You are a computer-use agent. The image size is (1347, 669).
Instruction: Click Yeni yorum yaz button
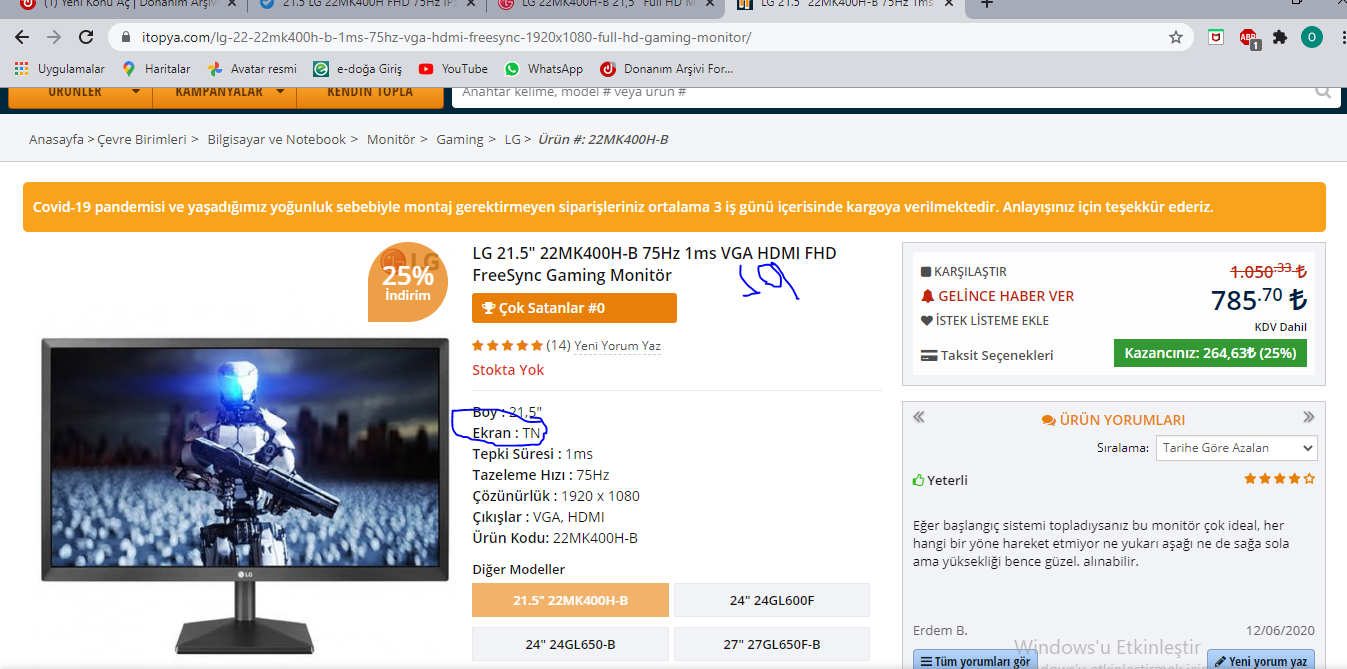point(1260,661)
